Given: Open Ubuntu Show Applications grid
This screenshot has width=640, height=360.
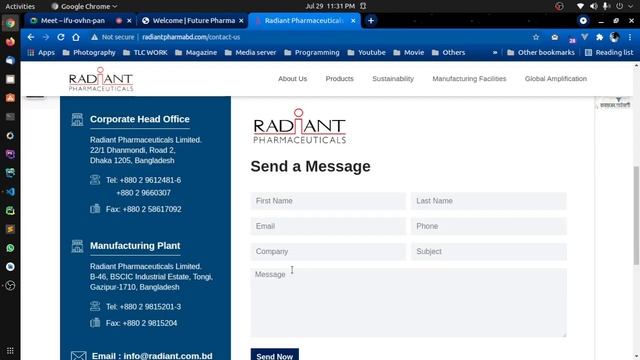Looking at the screenshot, I should (x=10, y=351).
